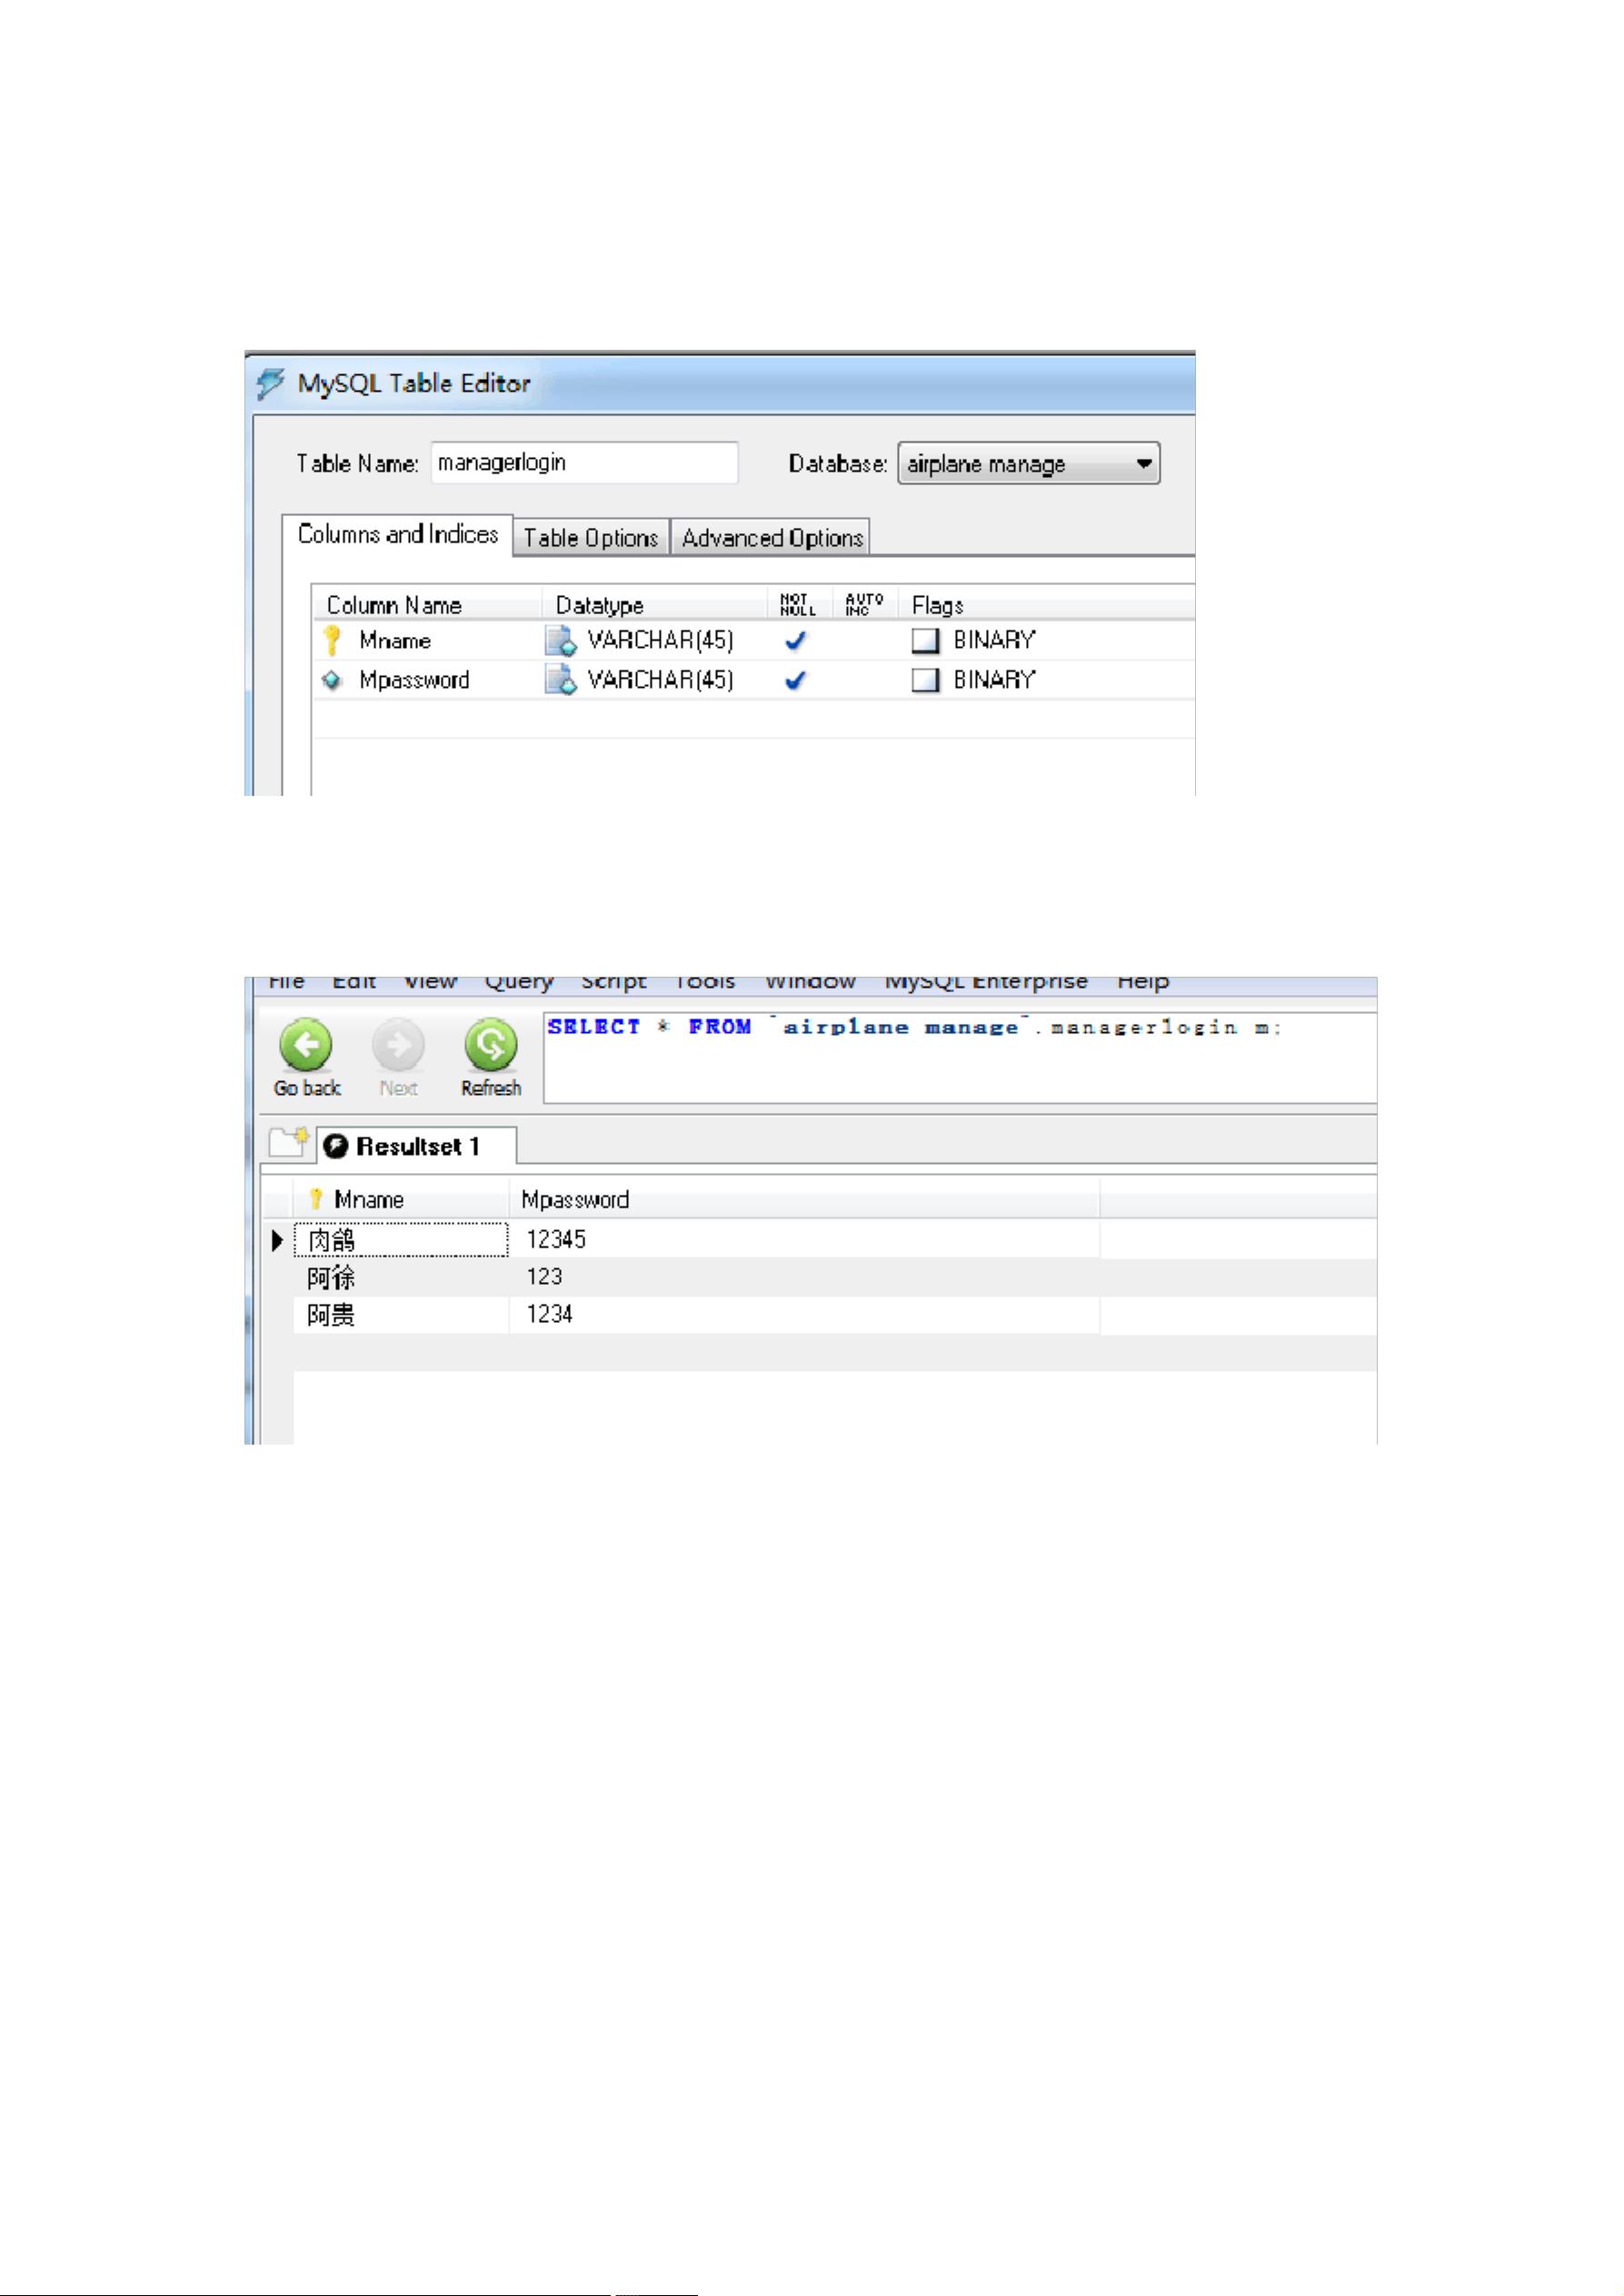Click the key icon in Mname header
This screenshot has width=1624, height=2296.
coord(316,1199)
